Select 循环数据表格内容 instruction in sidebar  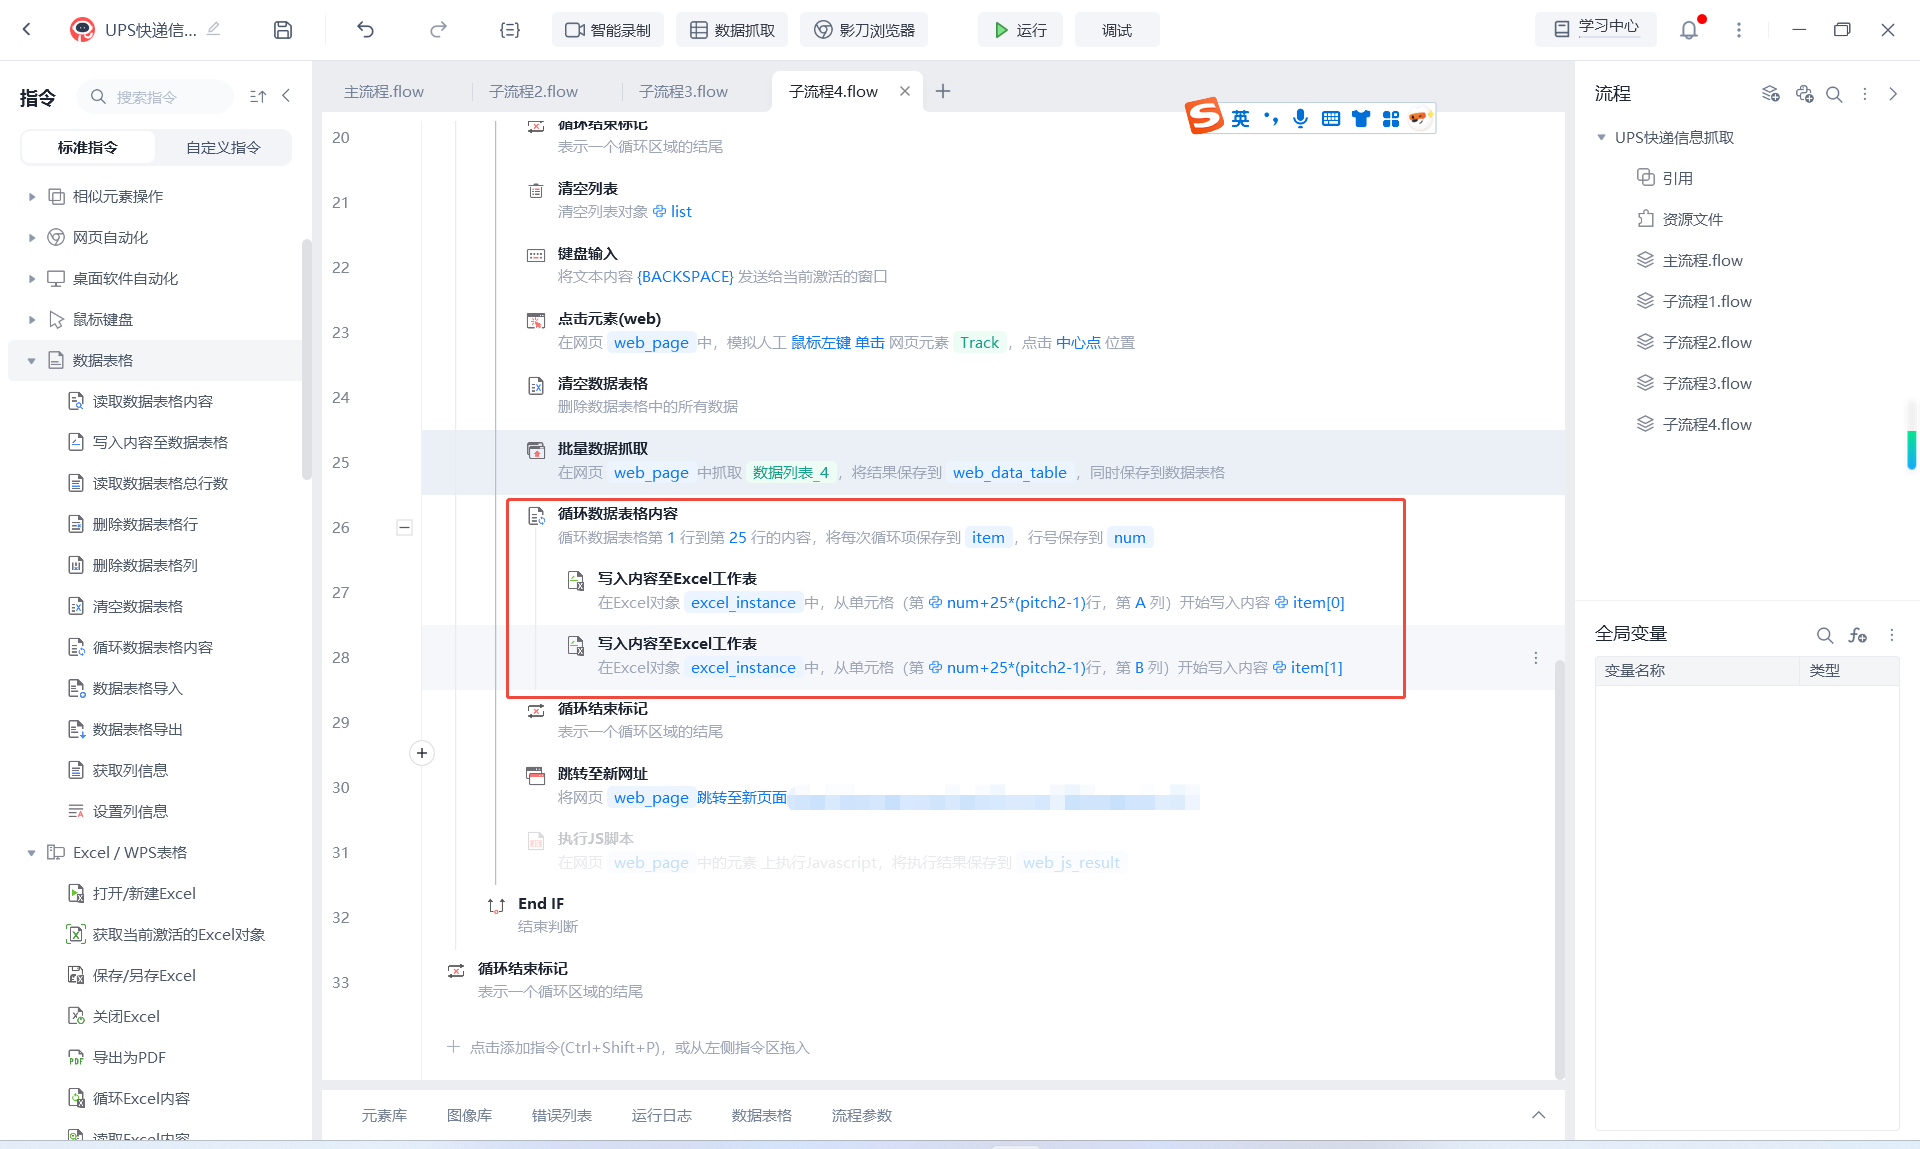point(152,648)
